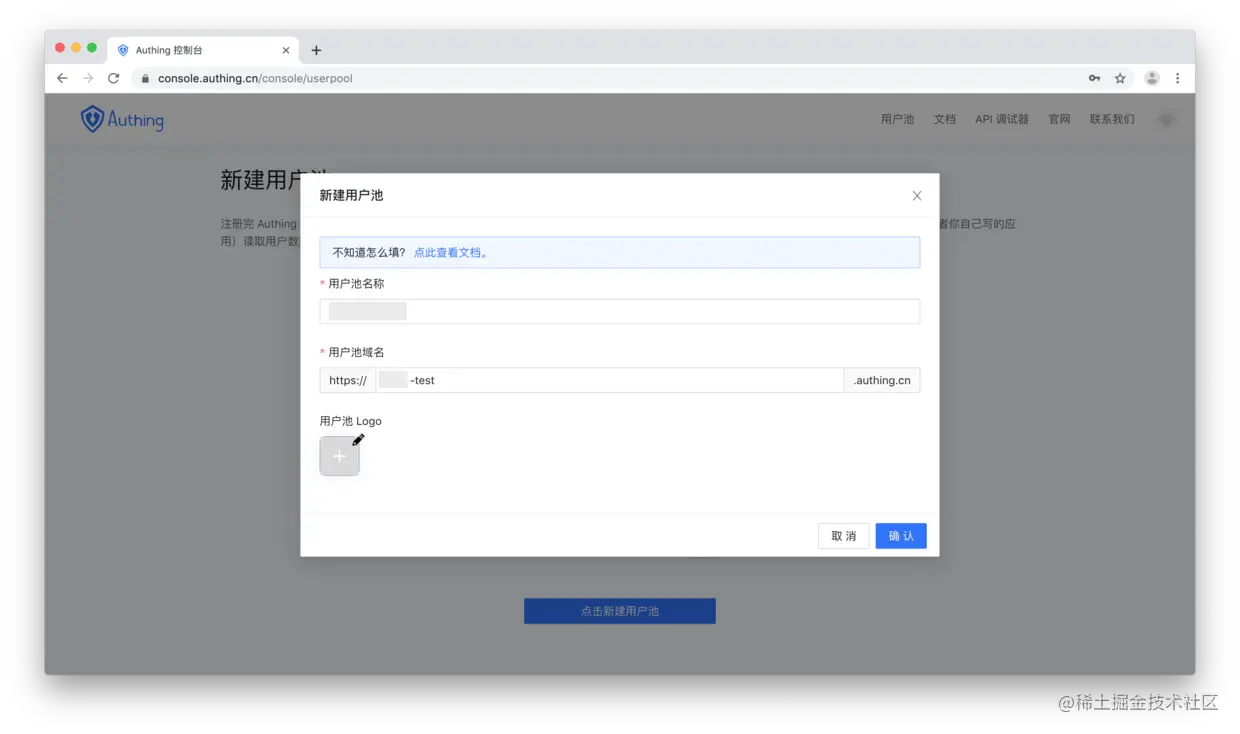Click the saved password key icon
Viewport: 1240px width, 734px height.
coord(1095,78)
